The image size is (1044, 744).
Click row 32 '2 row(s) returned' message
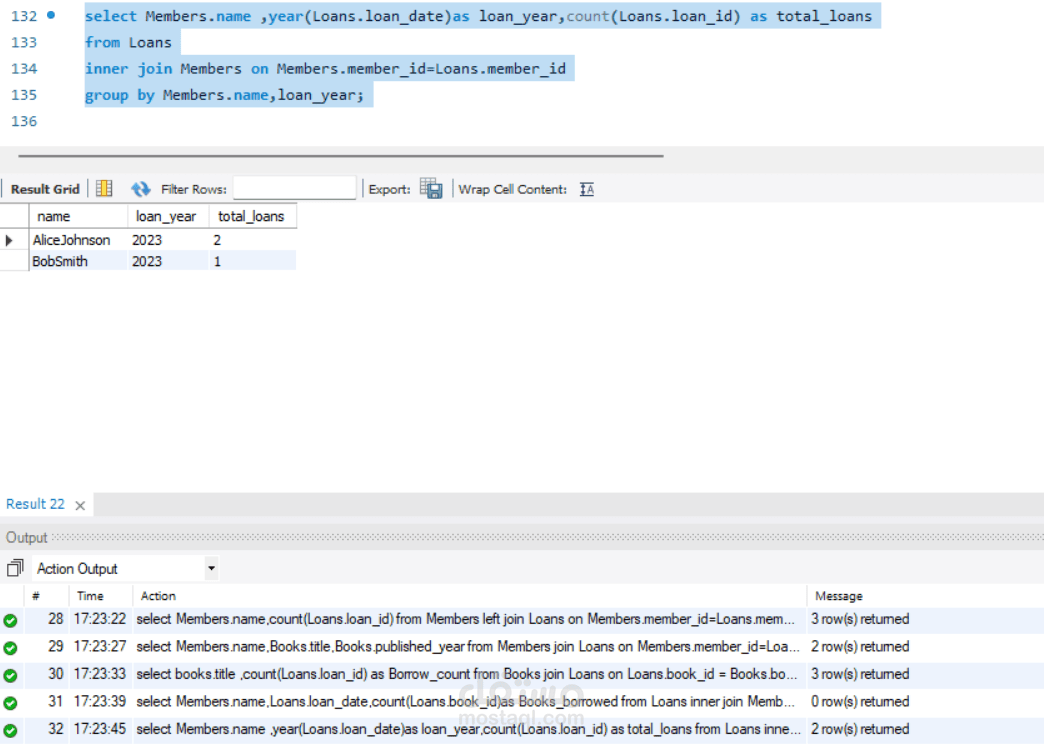860,729
